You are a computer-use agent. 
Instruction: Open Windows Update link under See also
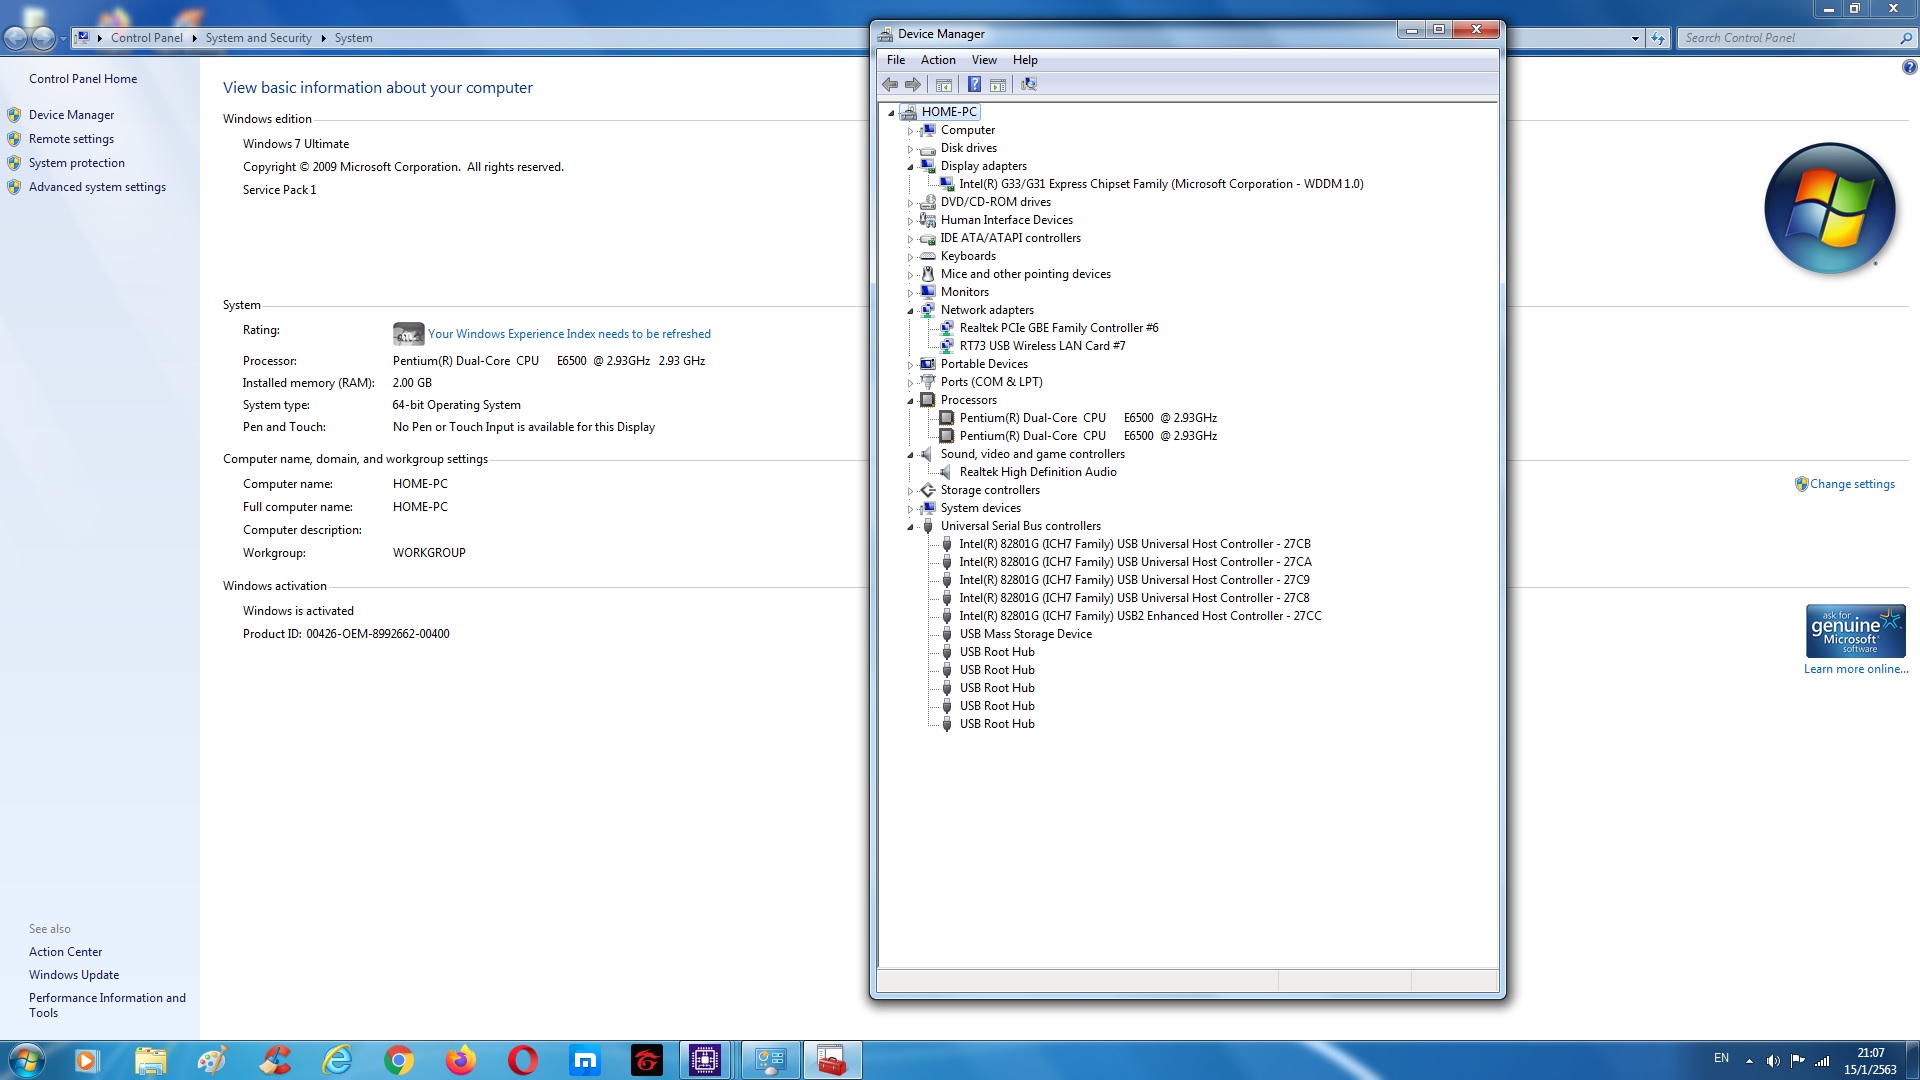coord(74,975)
